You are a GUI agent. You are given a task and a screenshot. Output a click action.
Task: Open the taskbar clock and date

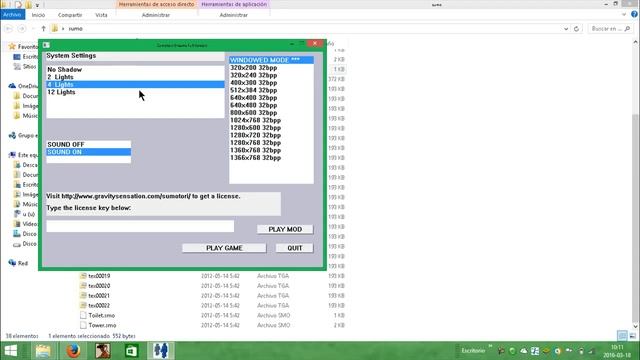click(617, 351)
